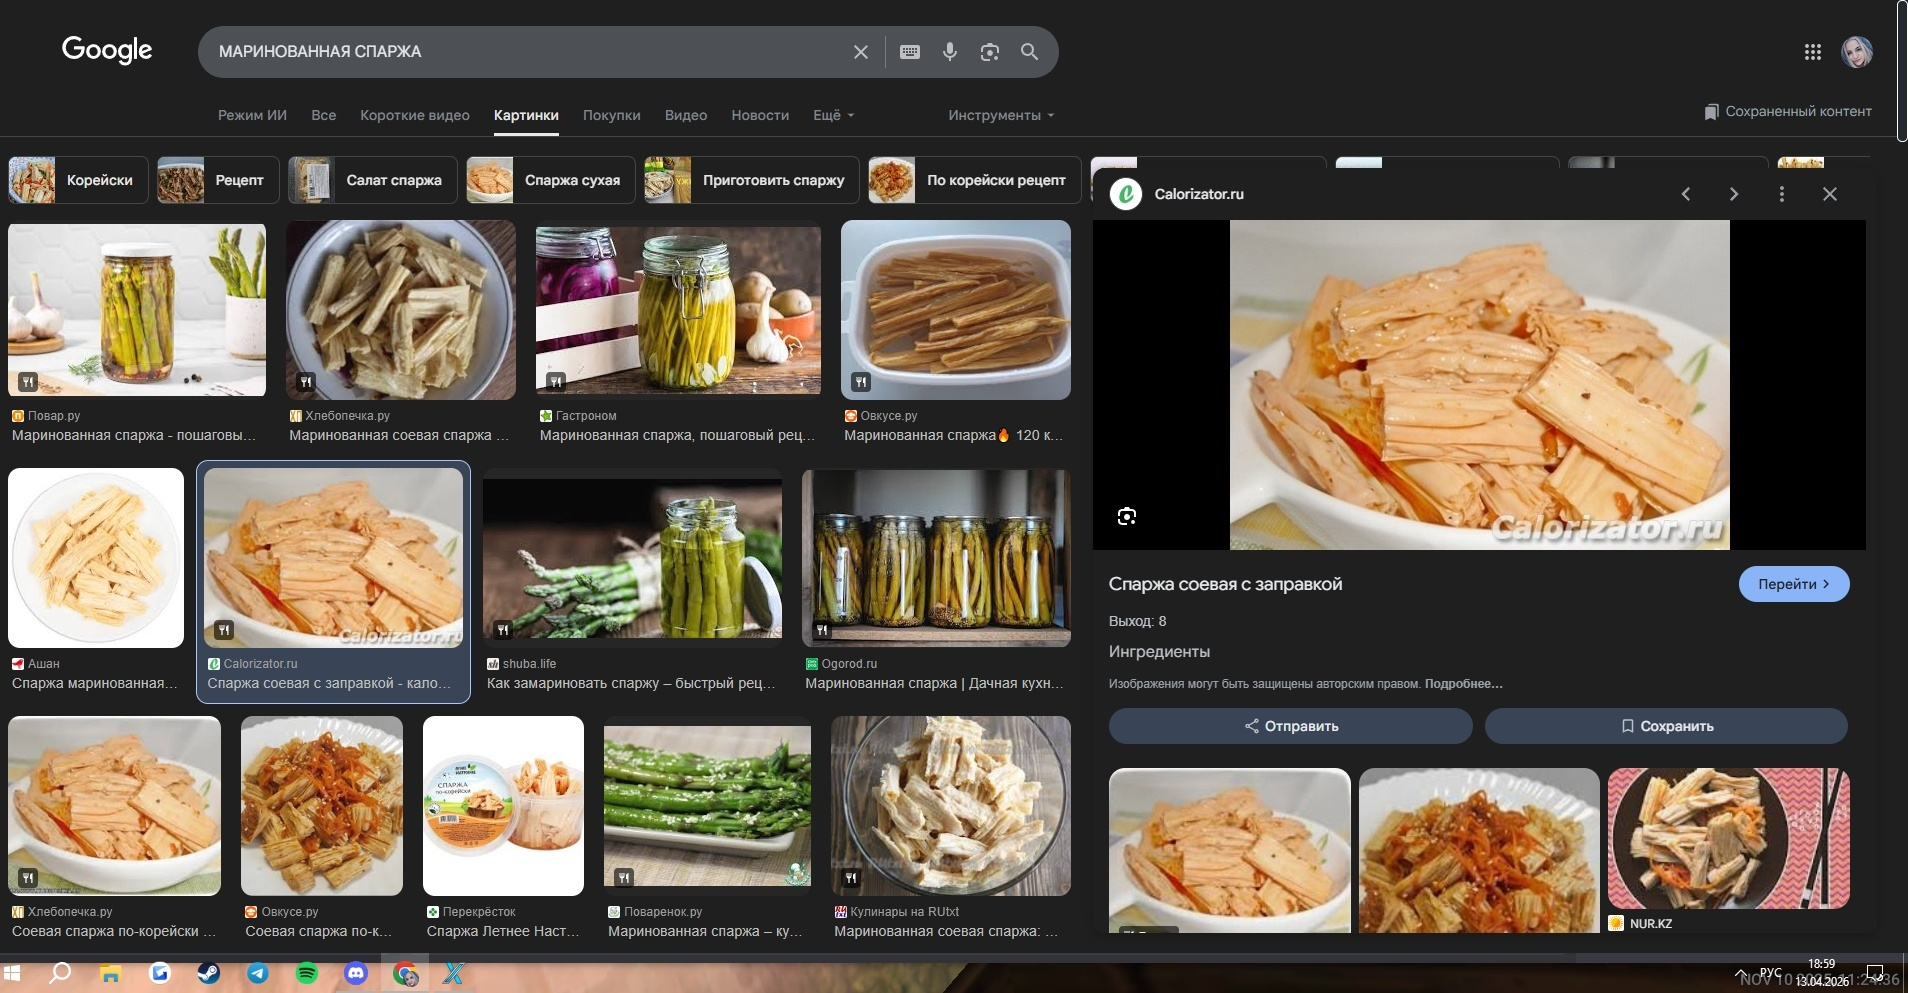Open Spotify from the taskbar
Image resolution: width=1908 pixels, height=993 pixels.
307,973
